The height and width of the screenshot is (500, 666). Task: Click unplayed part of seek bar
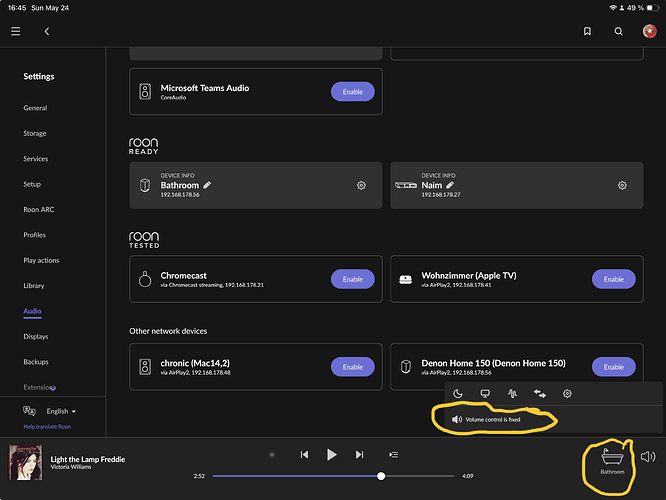point(420,476)
